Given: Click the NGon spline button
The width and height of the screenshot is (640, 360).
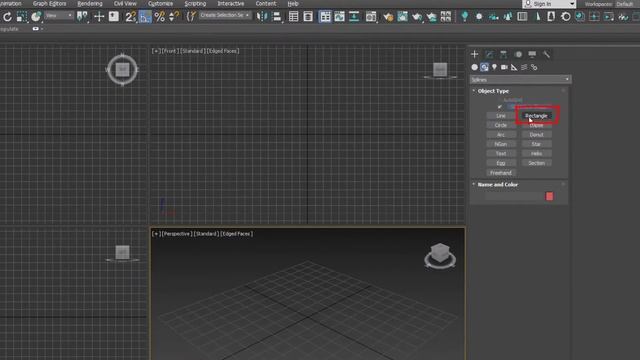Looking at the screenshot, I should pyautogui.click(x=501, y=144).
